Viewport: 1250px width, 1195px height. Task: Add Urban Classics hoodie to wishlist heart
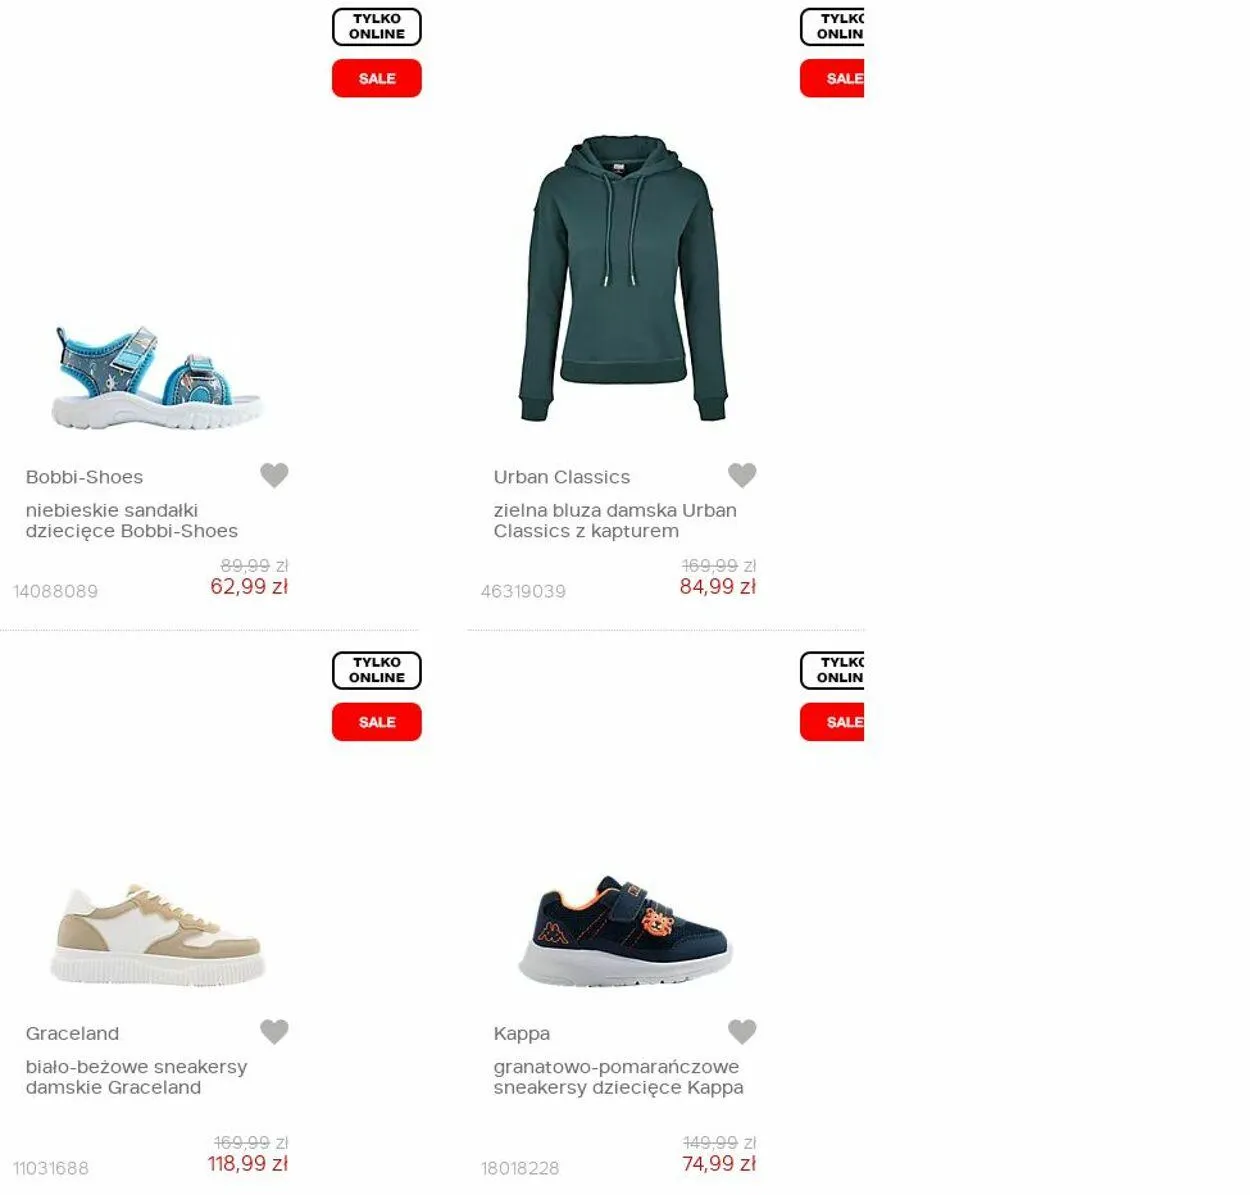tap(742, 475)
